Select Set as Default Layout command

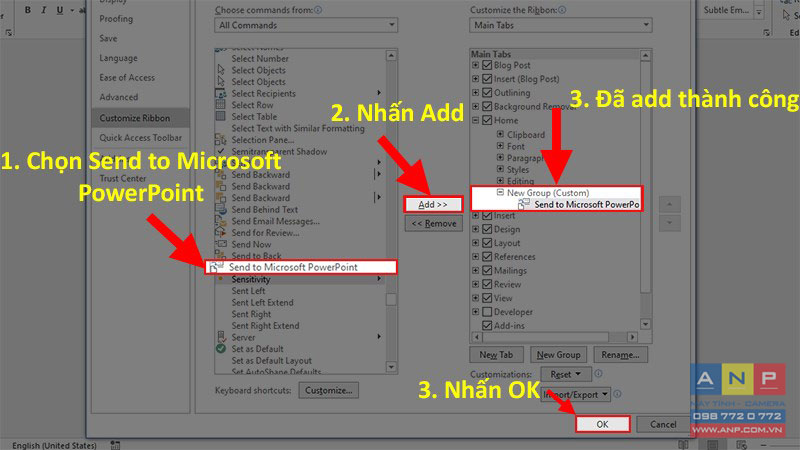pos(271,360)
